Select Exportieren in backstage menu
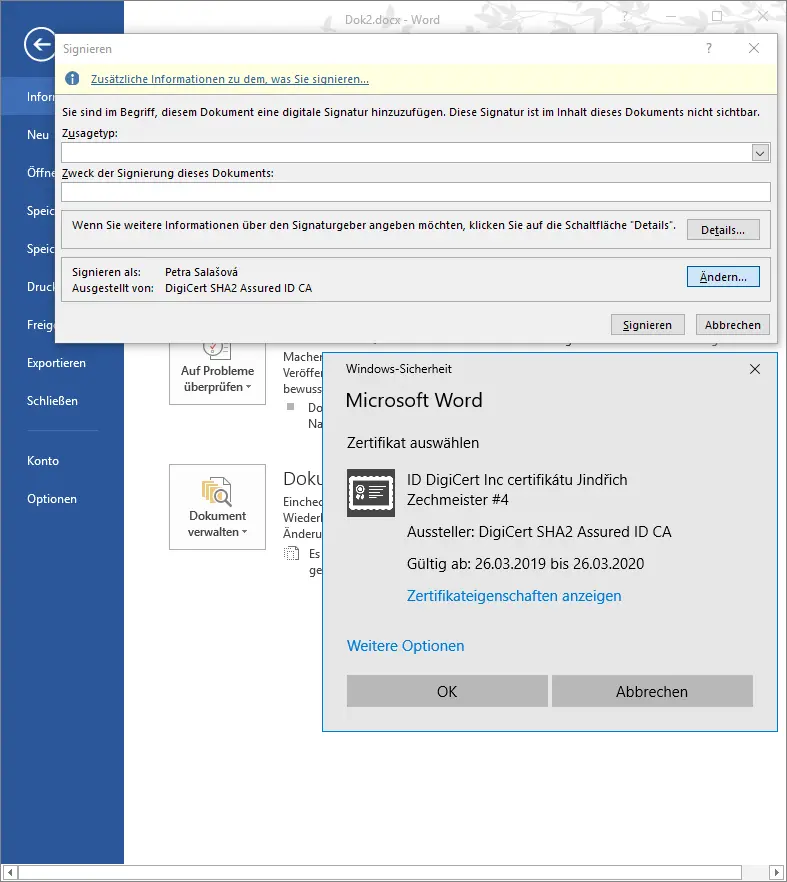Image resolution: width=787 pixels, height=882 pixels. pos(56,363)
